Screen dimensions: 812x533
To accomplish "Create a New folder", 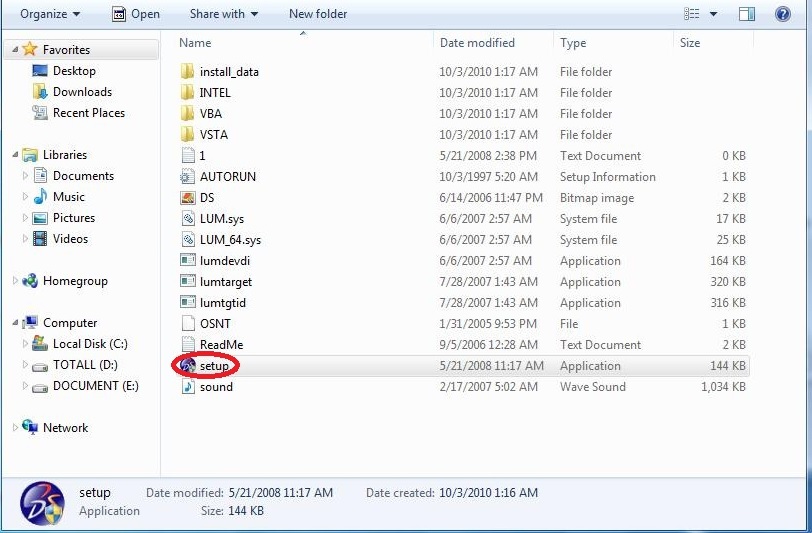I will pyautogui.click(x=318, y=14).
